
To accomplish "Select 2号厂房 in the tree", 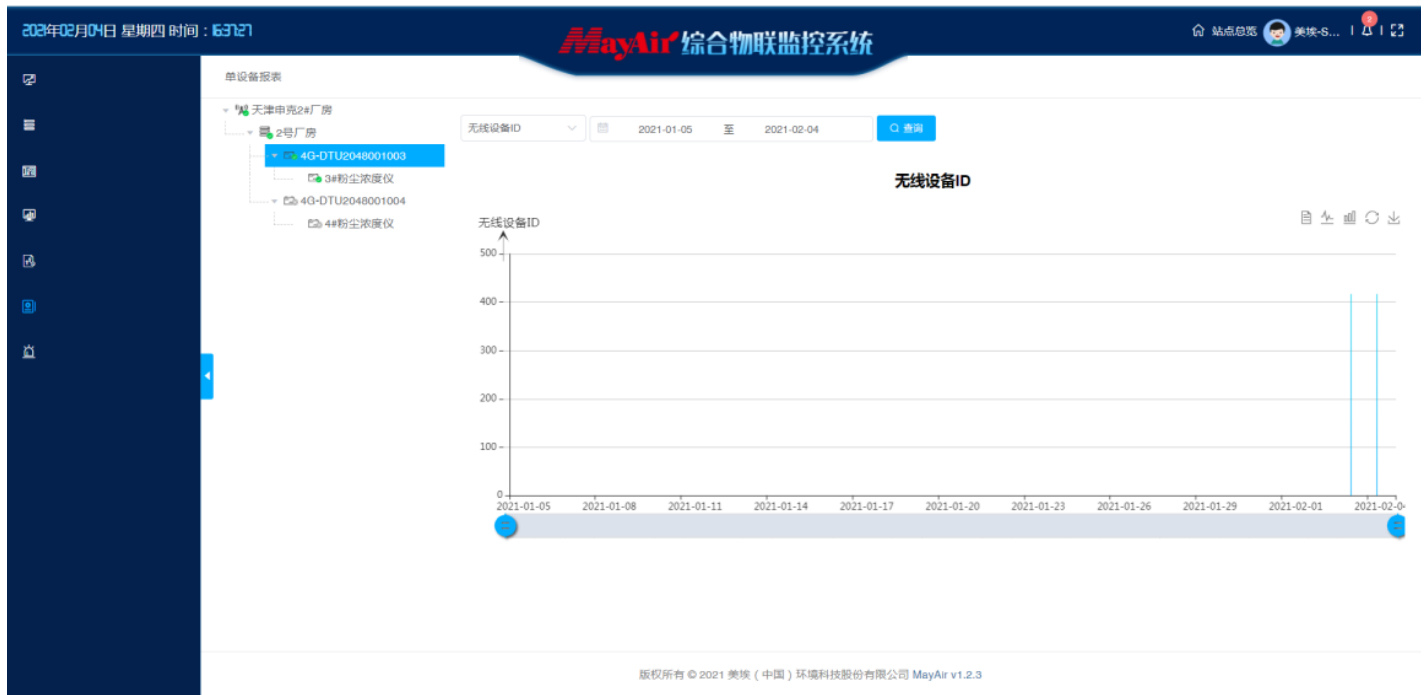I will pyautogui.click(x=296, y=132).
